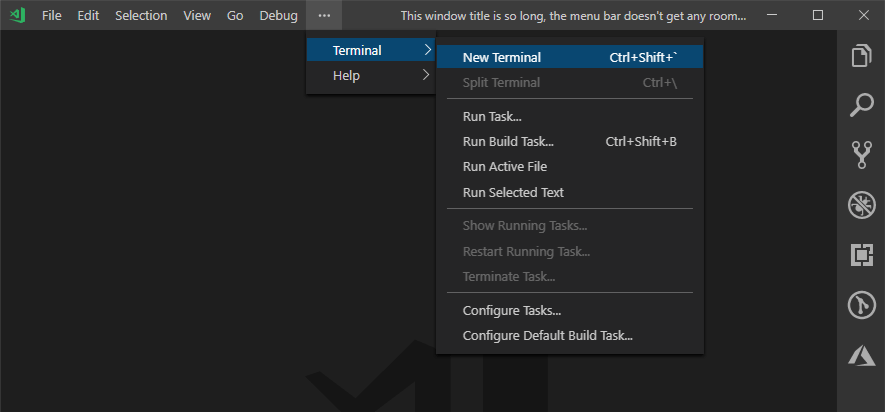Maximize the VS Code window

click(x=818, y=16)
